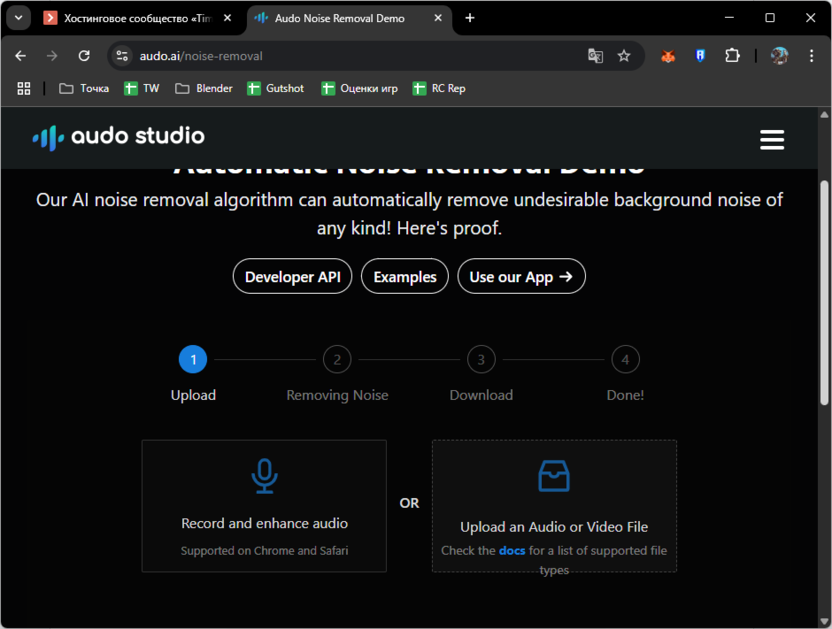Click the Developer API button
This screenshot has height=629, width=832.
292,277
